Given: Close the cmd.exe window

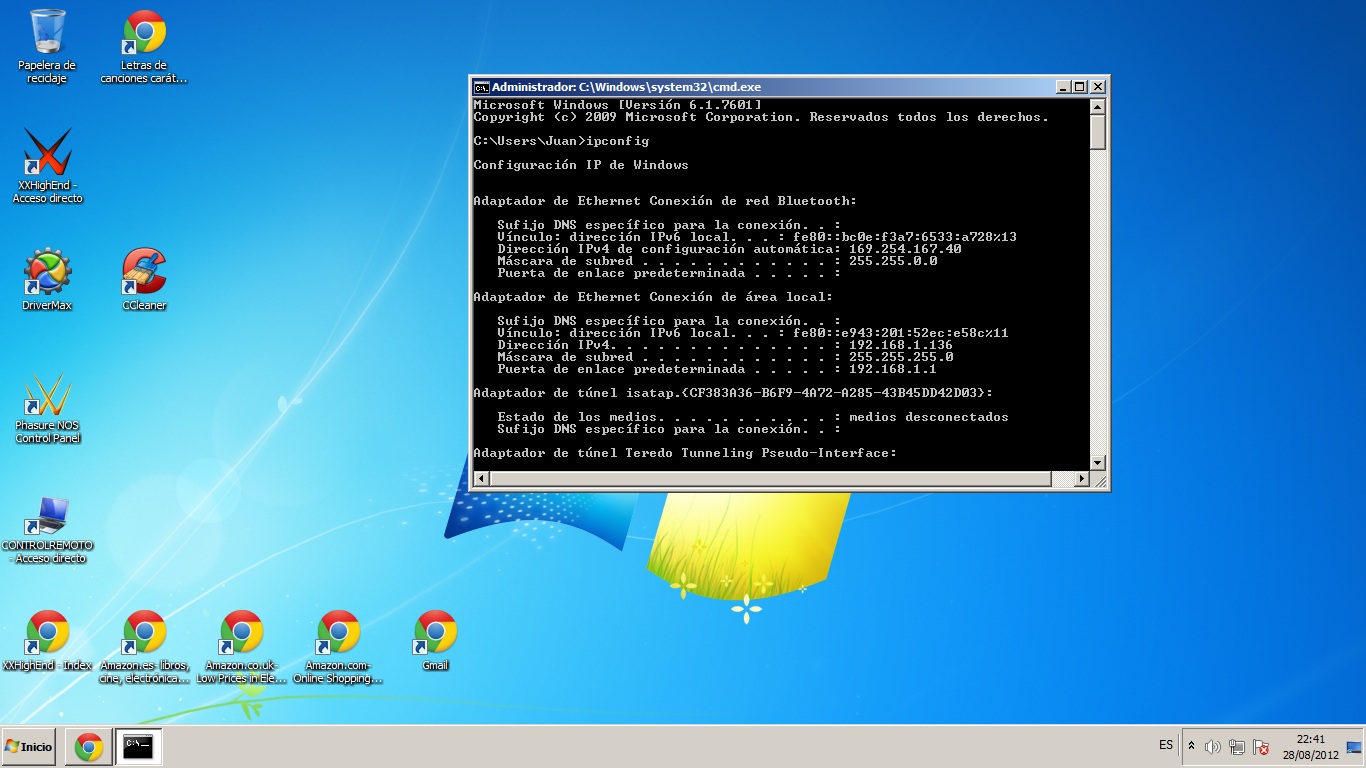Looking at the screenshot, I should coord(1097,87).
